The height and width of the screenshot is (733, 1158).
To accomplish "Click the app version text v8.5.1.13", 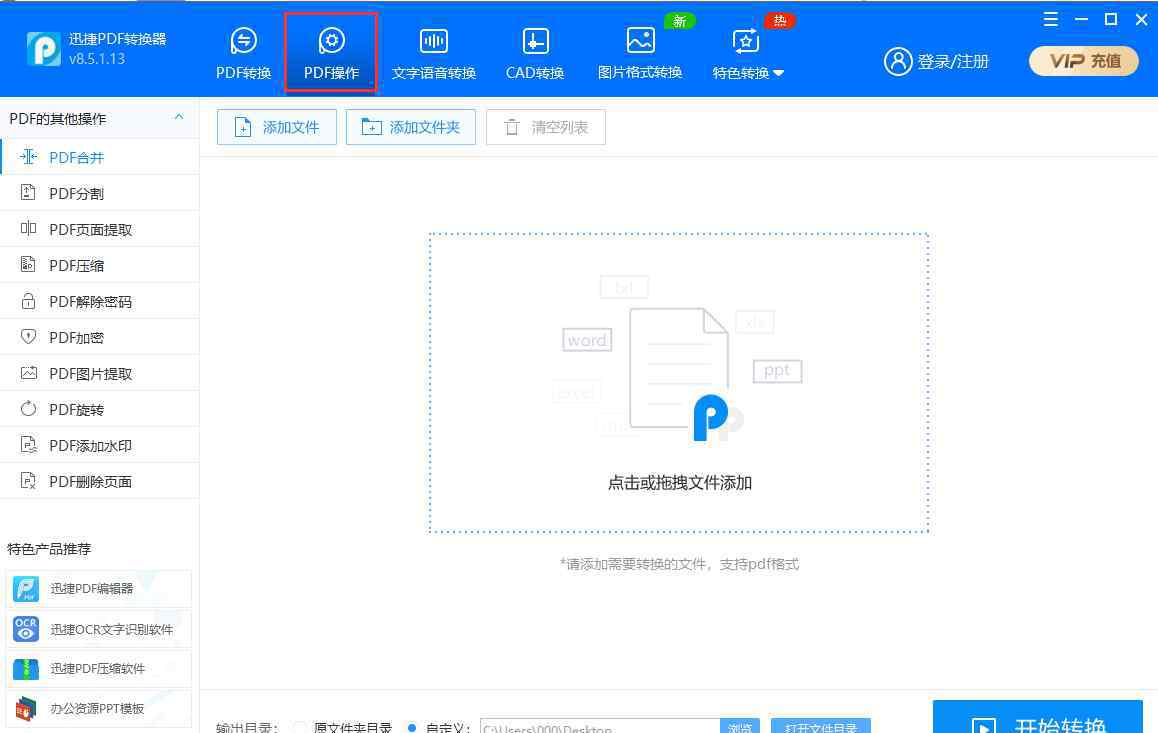I will [97, 59].
